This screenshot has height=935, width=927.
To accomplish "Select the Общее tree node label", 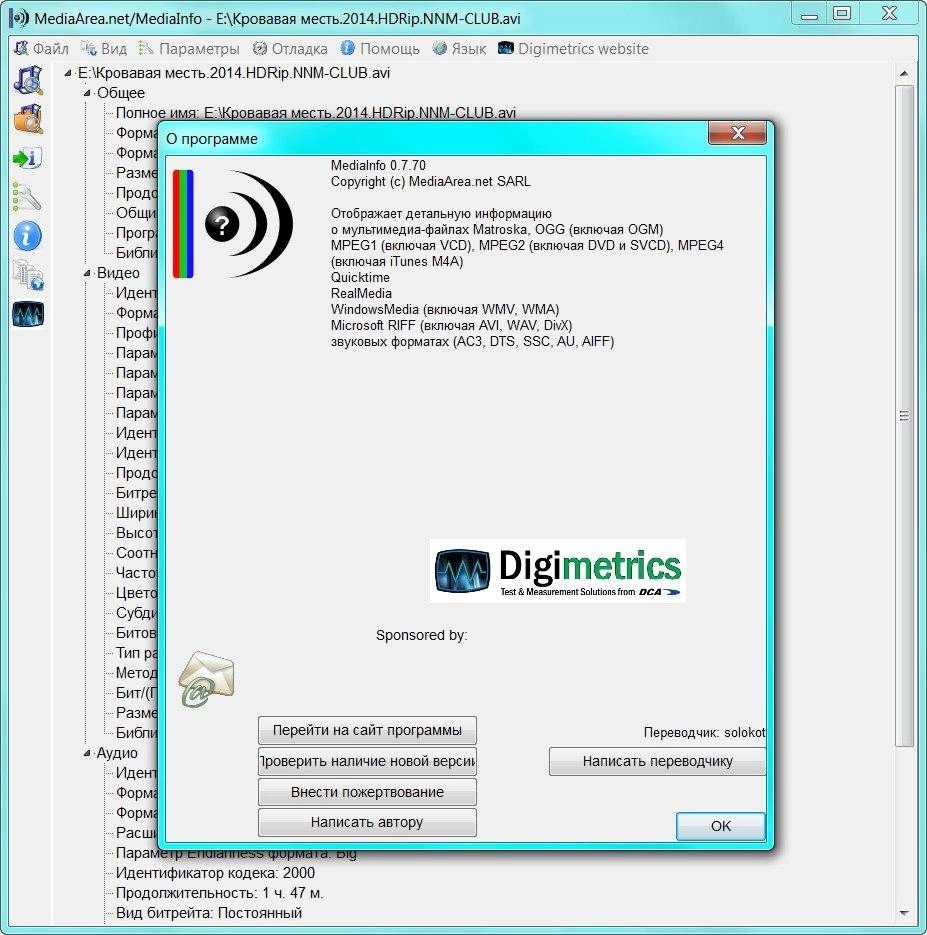I will tap(121, 93).
